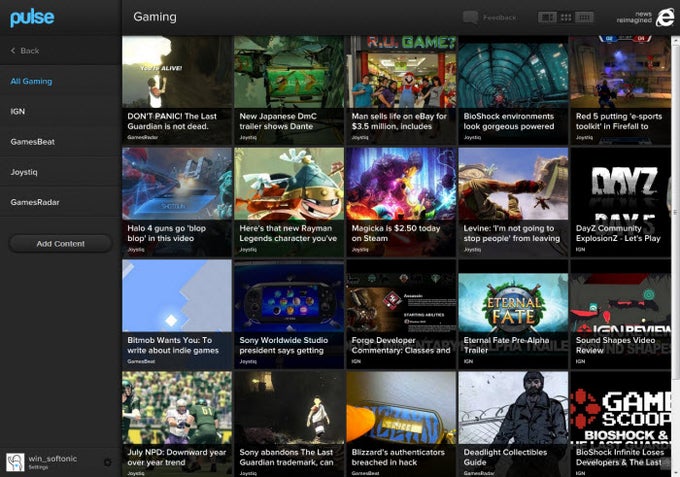680x477 pixels.
Task: Open BioShock Infinite Loses Developers article
Action: 621,424
